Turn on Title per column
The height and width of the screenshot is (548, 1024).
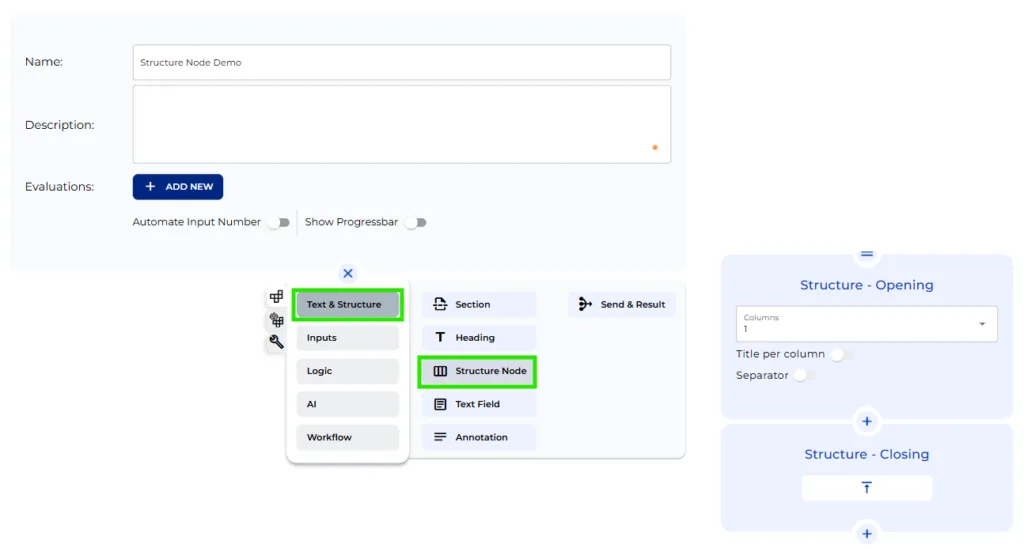(841, 354)
